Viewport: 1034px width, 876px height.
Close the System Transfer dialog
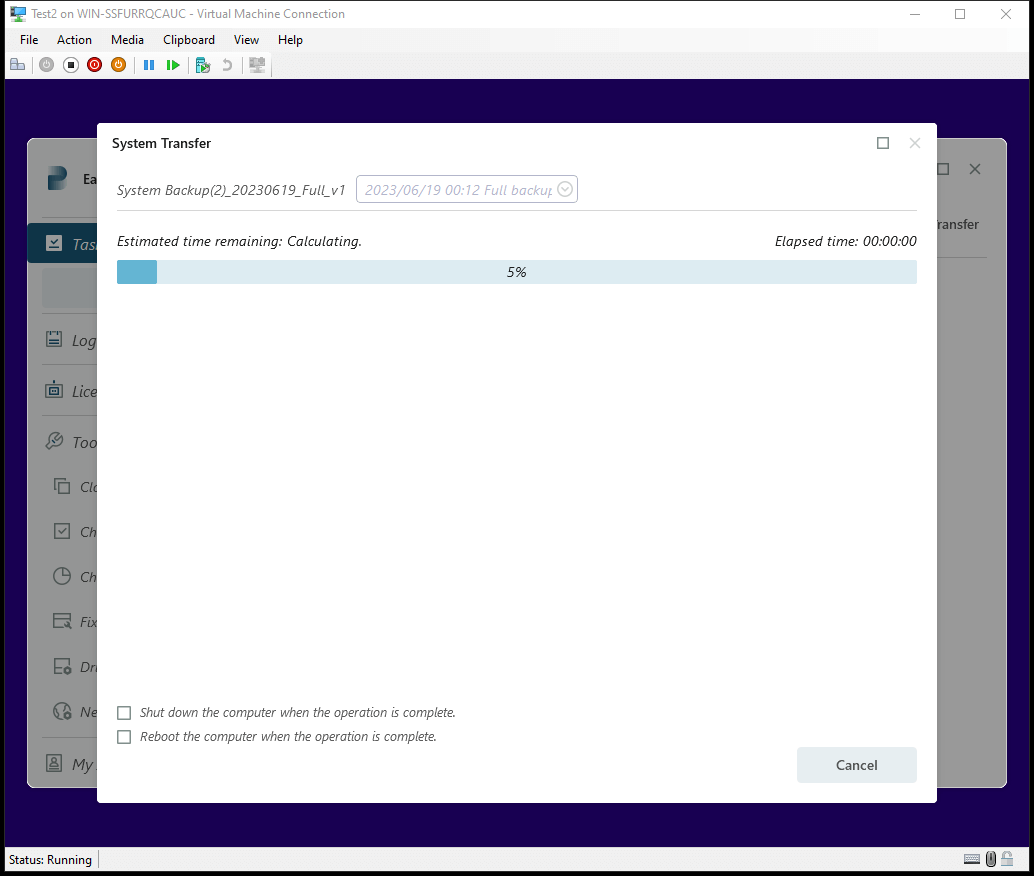click(915, 143)
